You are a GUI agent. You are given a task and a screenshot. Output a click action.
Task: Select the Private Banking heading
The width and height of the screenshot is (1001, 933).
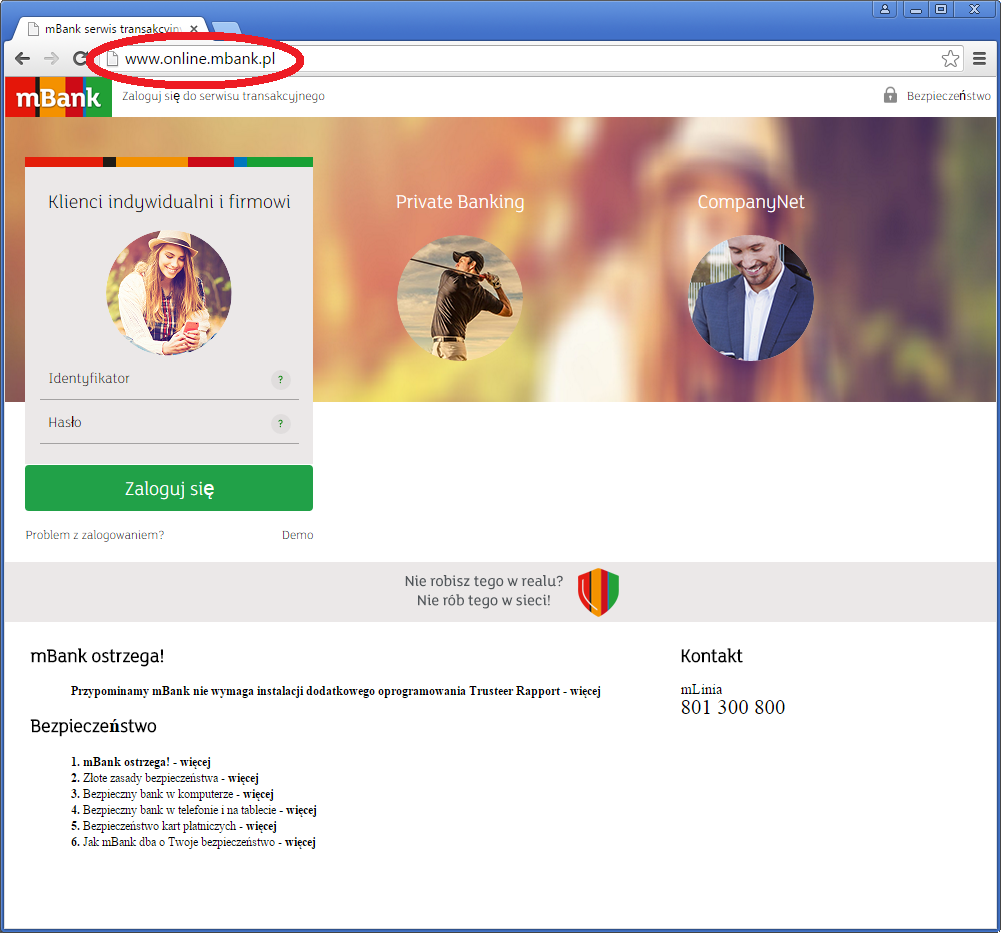tap(460, 202)
